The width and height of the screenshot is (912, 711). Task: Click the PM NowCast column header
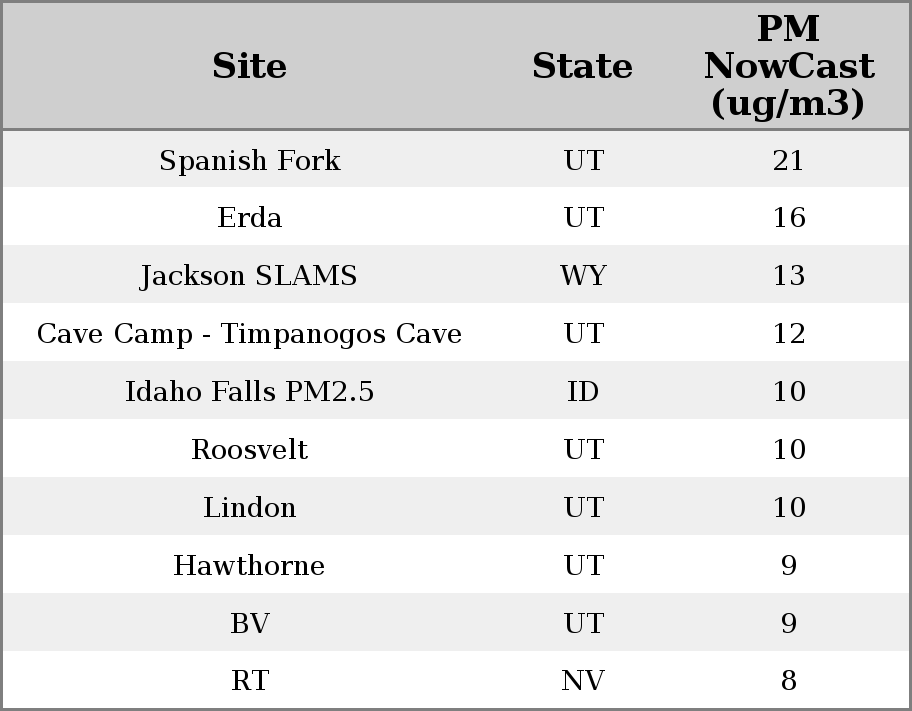788,67
